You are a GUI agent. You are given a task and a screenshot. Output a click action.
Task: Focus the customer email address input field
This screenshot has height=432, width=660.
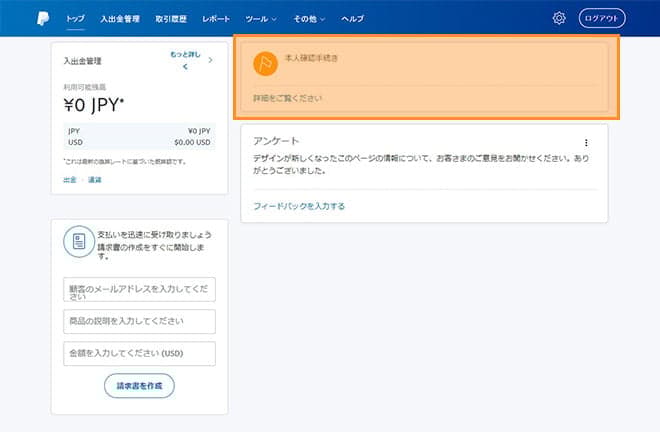coord(138,289)
